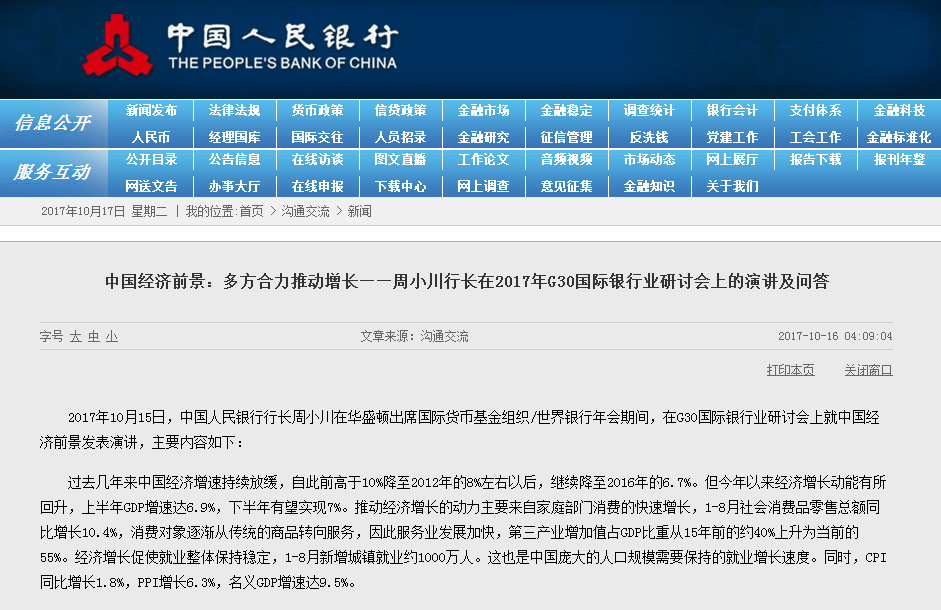Open 沟通交流 breadcrumb link
Image resolution: width=941 pixels, height=610 pixels.
305,211
